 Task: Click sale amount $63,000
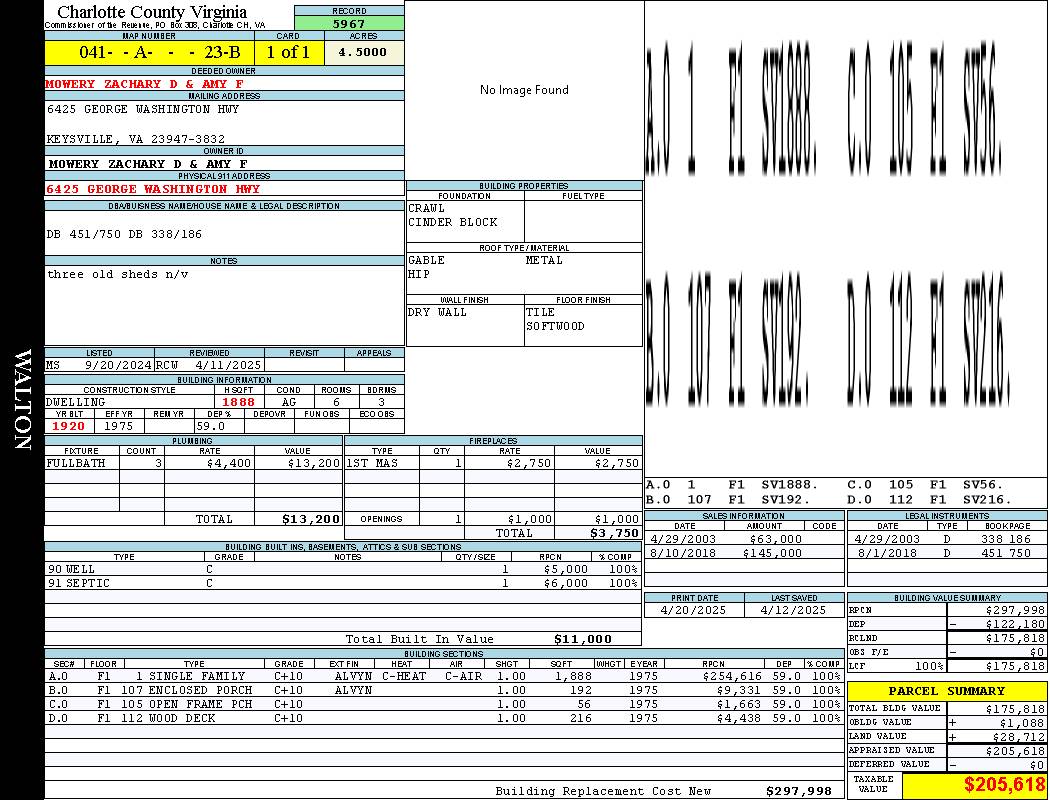tap(775, 539)
